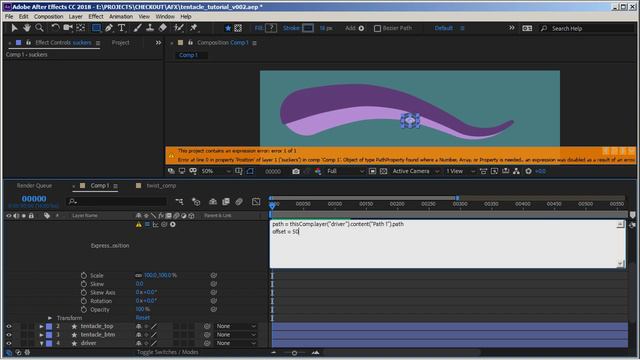This screenshot has height=360, width=640.
Task: Open the 50% magnification dropdown
Action: click(x=216, y=171)
